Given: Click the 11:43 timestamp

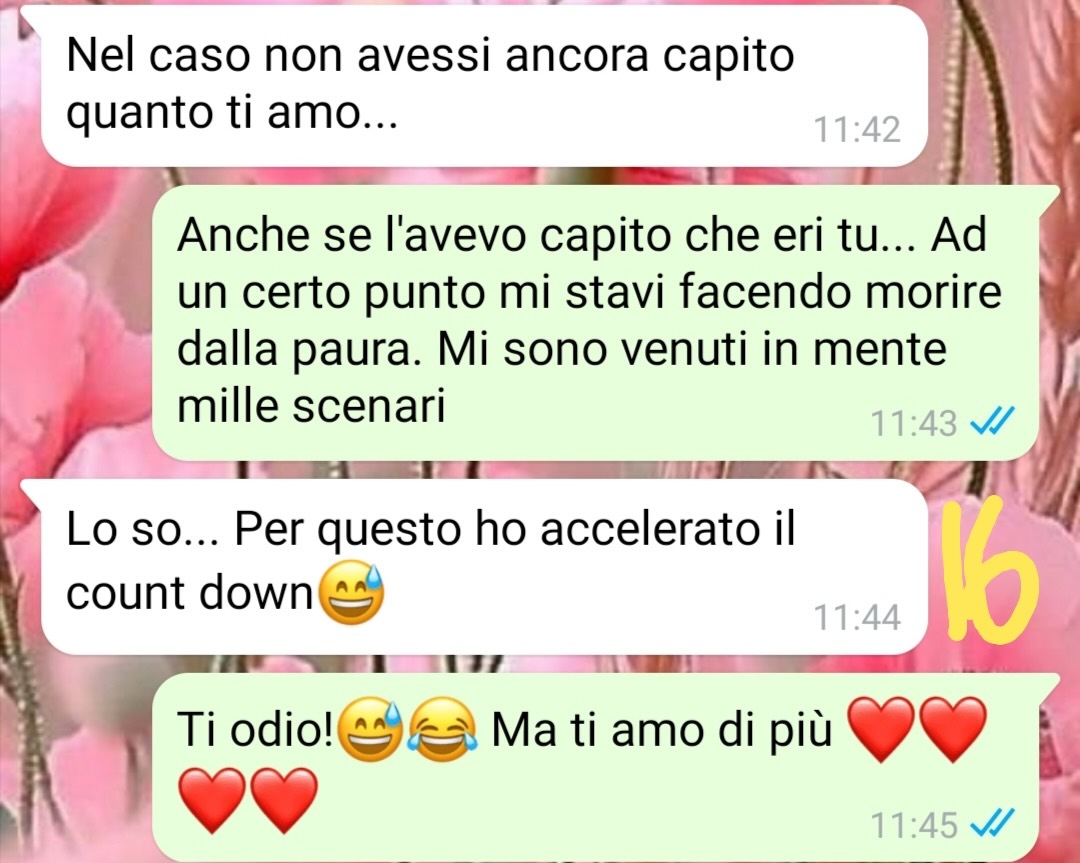Looking at the screenshot, I should tap(914, 423).
